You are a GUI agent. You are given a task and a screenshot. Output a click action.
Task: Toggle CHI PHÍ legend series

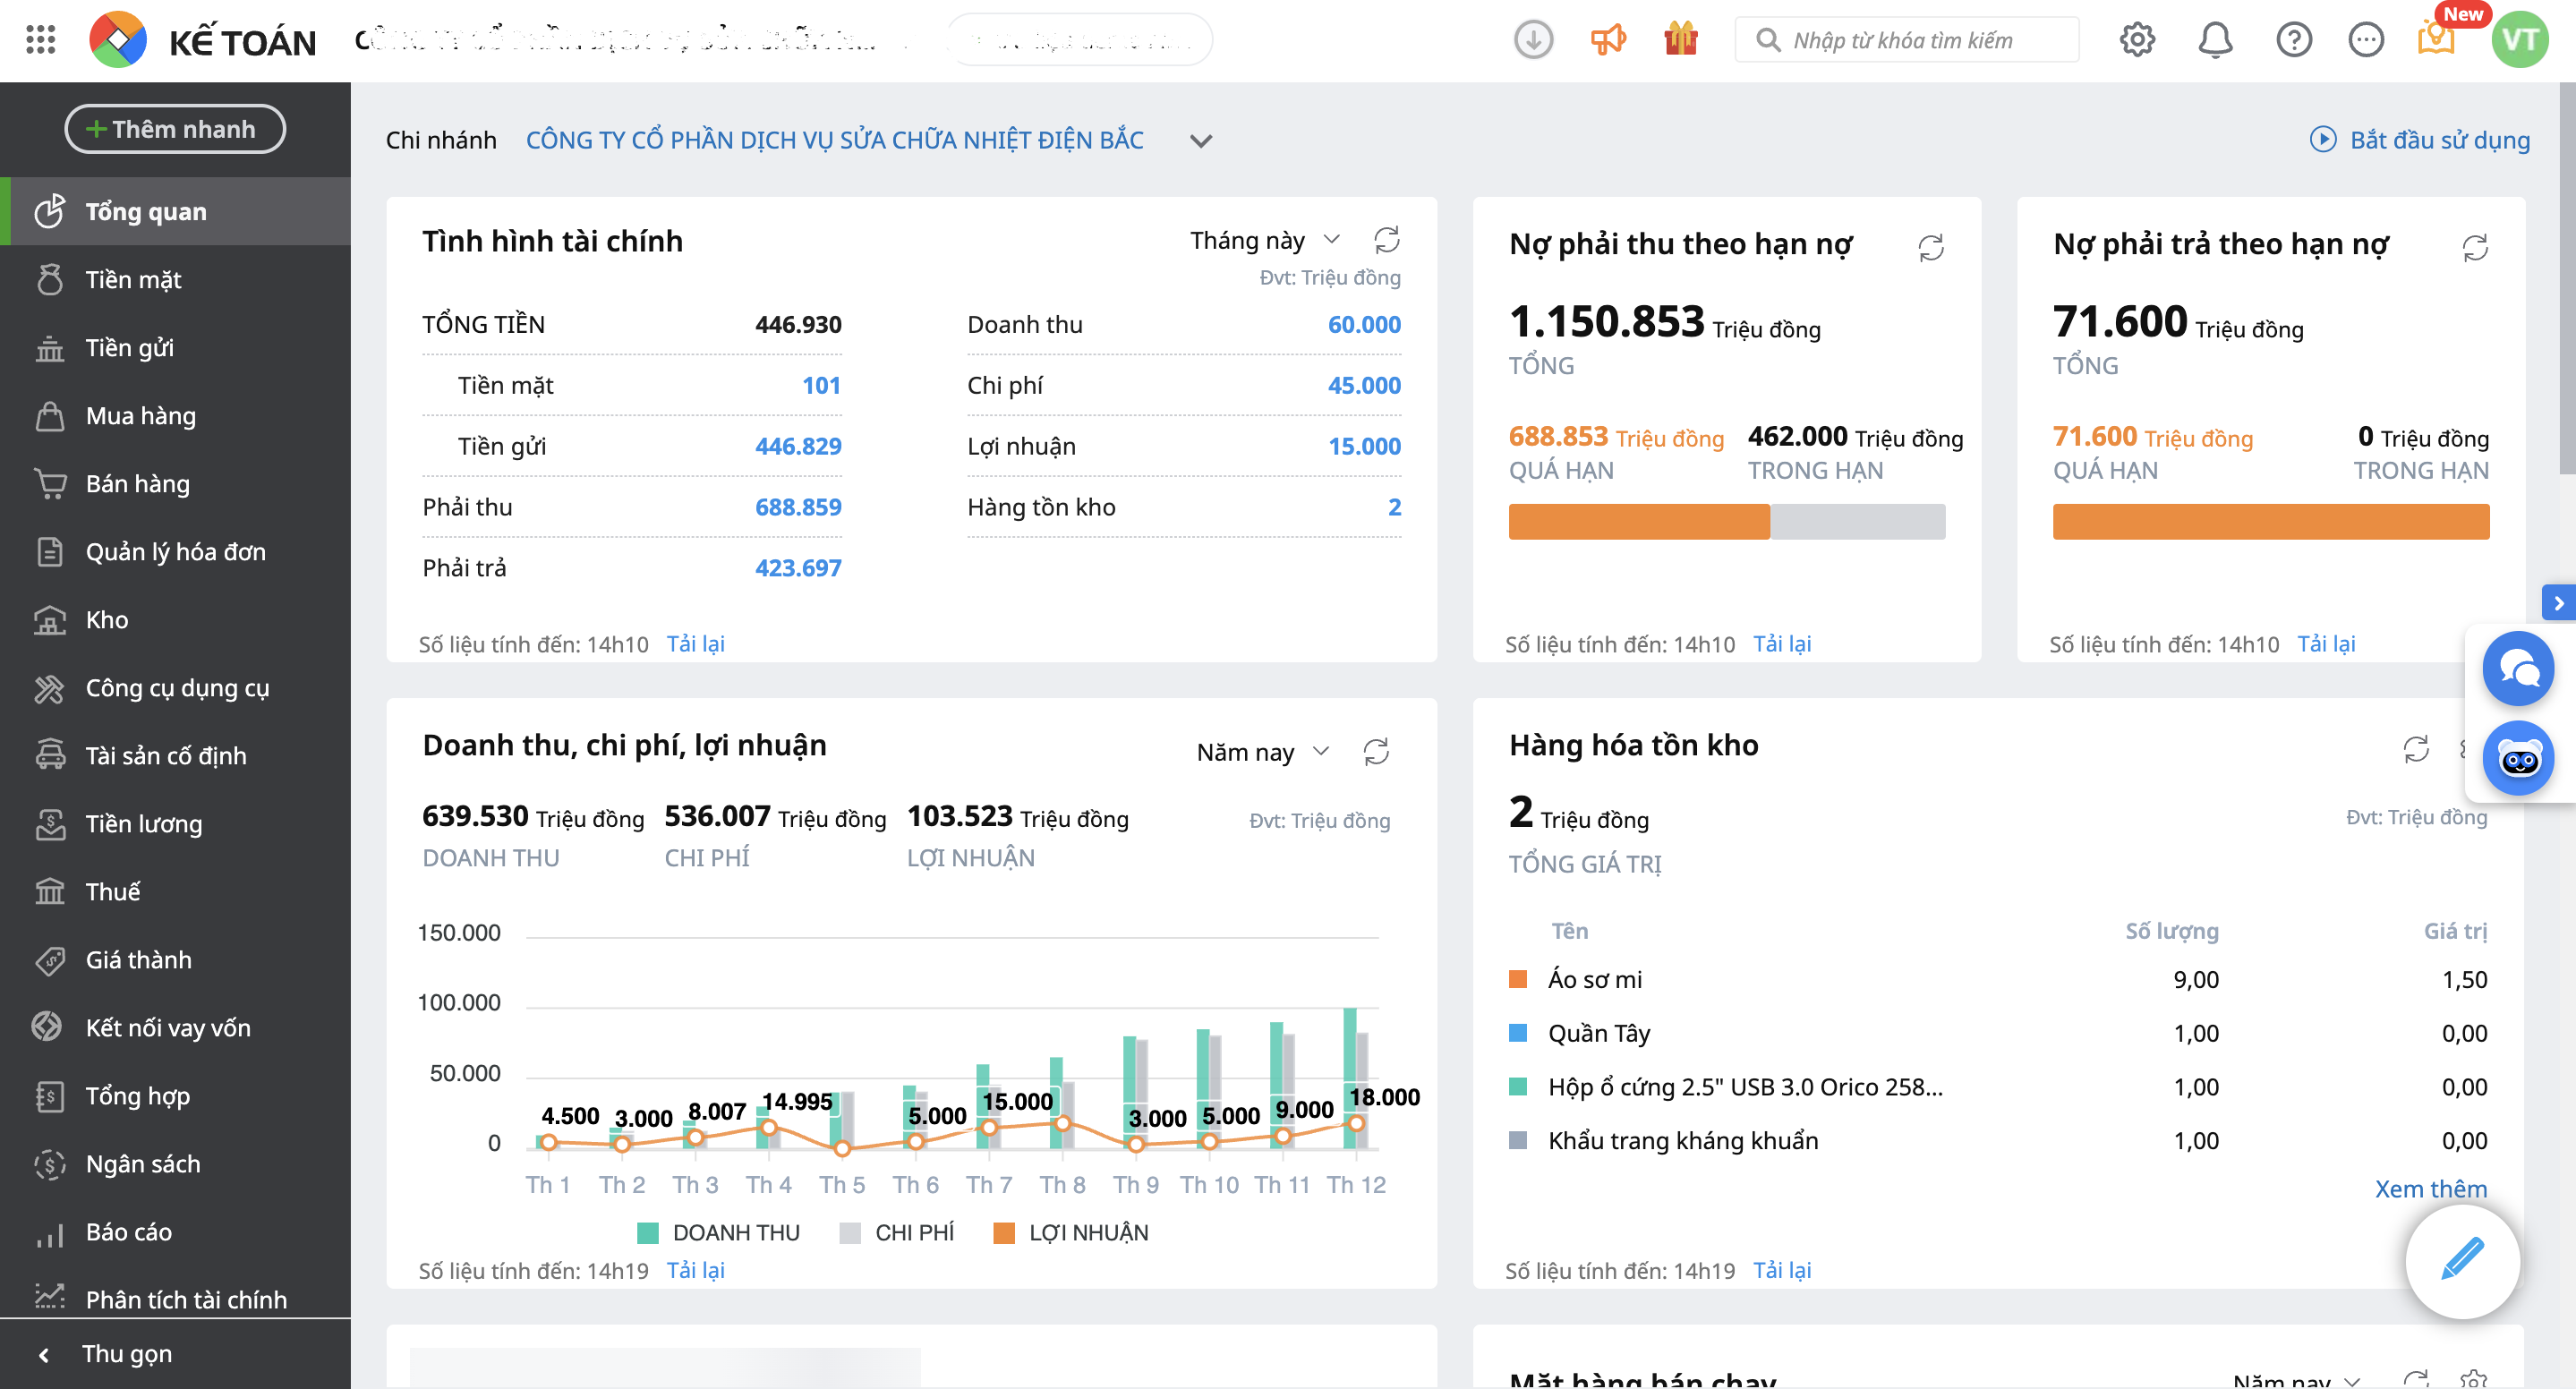point(897,1232)
